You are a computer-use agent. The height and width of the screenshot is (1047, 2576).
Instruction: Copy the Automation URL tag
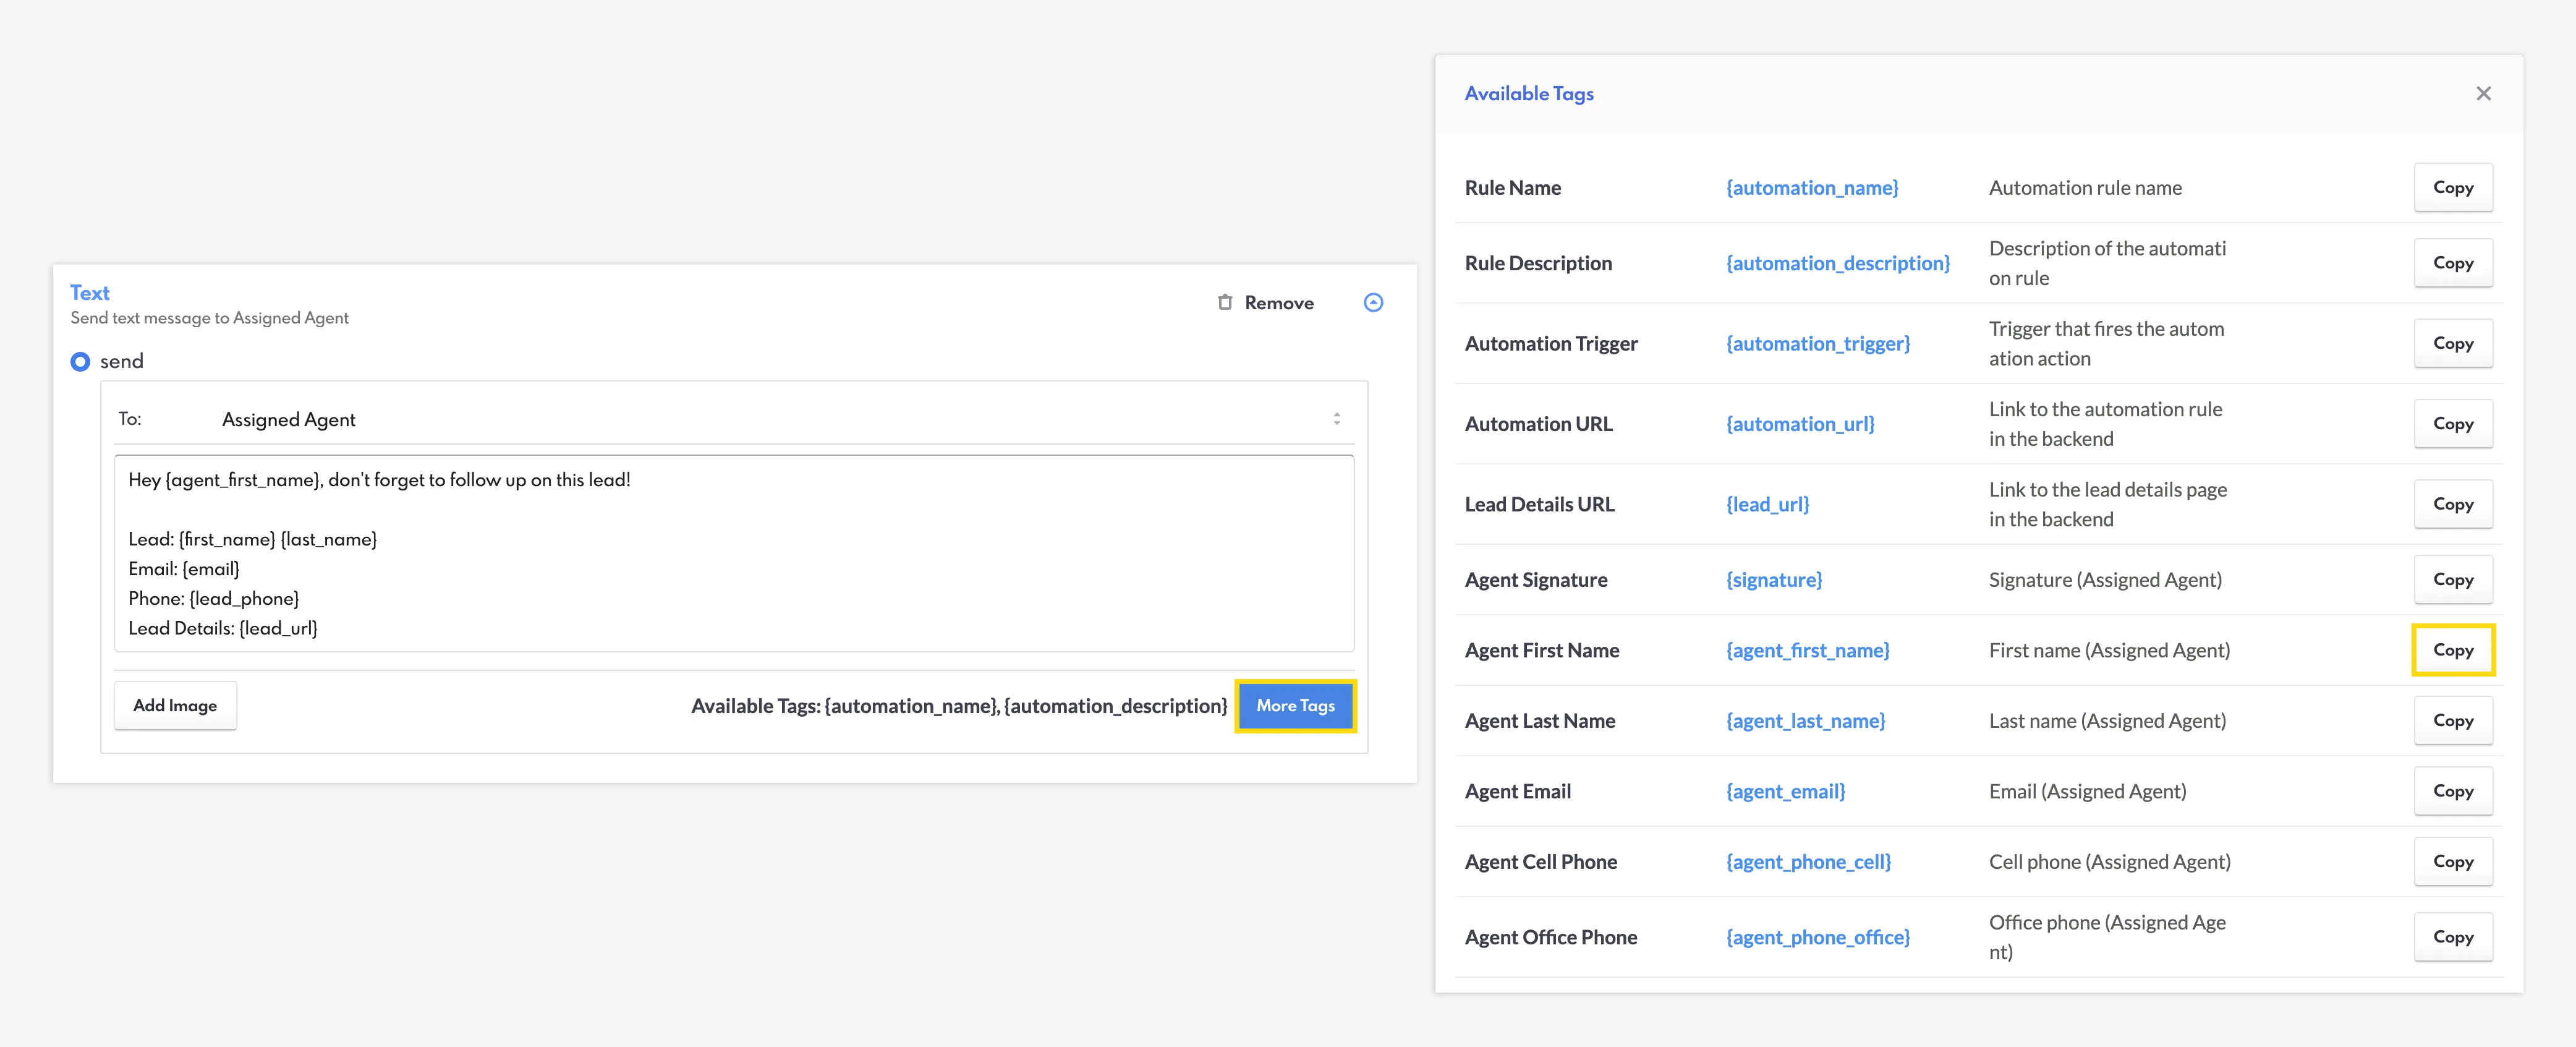tap(2453, 424)
